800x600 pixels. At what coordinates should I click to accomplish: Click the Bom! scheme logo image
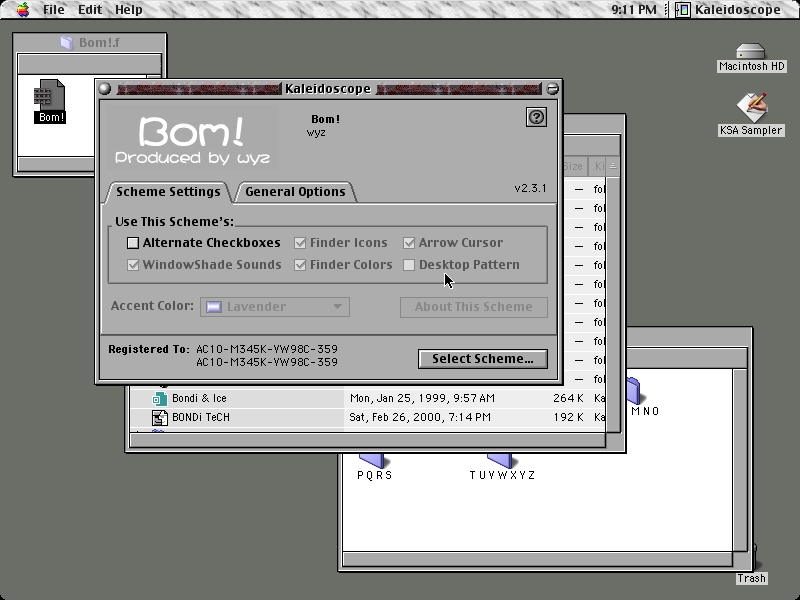[x=192, y=138]
